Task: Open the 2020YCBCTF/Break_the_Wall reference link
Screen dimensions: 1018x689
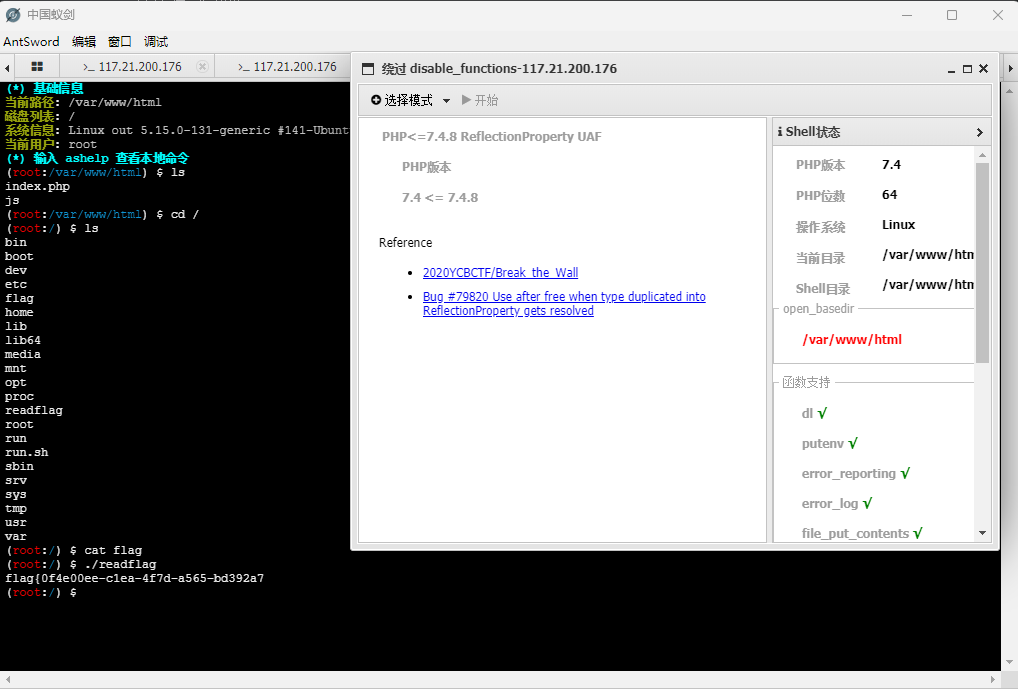Action: [500, 273]
